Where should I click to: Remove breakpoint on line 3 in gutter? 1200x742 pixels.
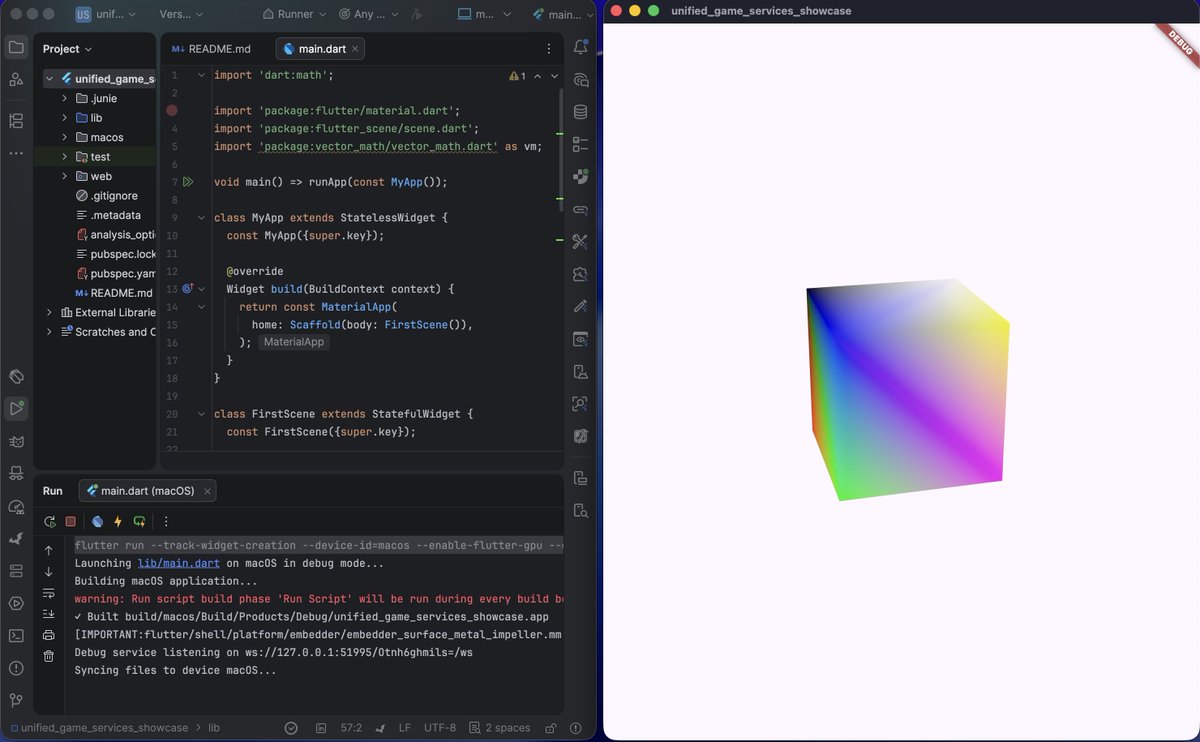(x=172, y=110)
